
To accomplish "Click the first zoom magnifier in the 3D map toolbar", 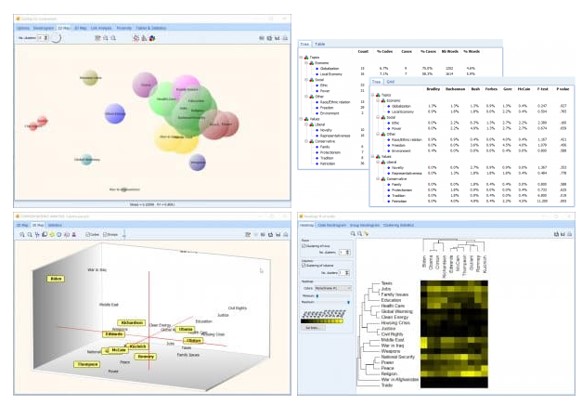I will tap(22, 235).
